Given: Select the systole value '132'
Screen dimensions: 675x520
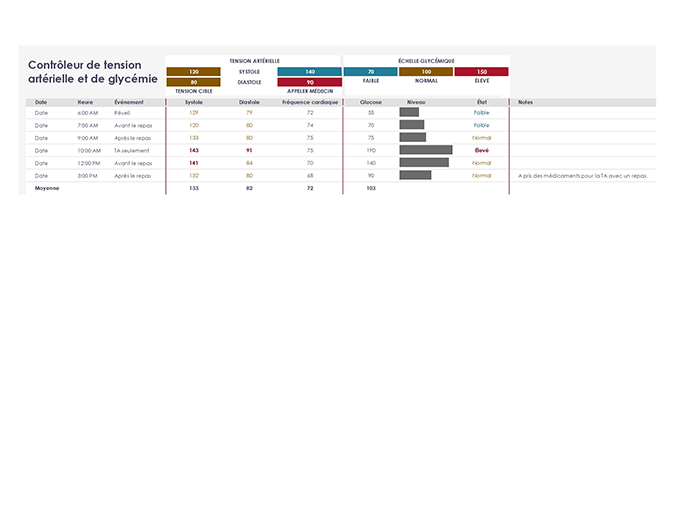Looking at the screenshot, I should pyautogui.click(x=194, y=176).
